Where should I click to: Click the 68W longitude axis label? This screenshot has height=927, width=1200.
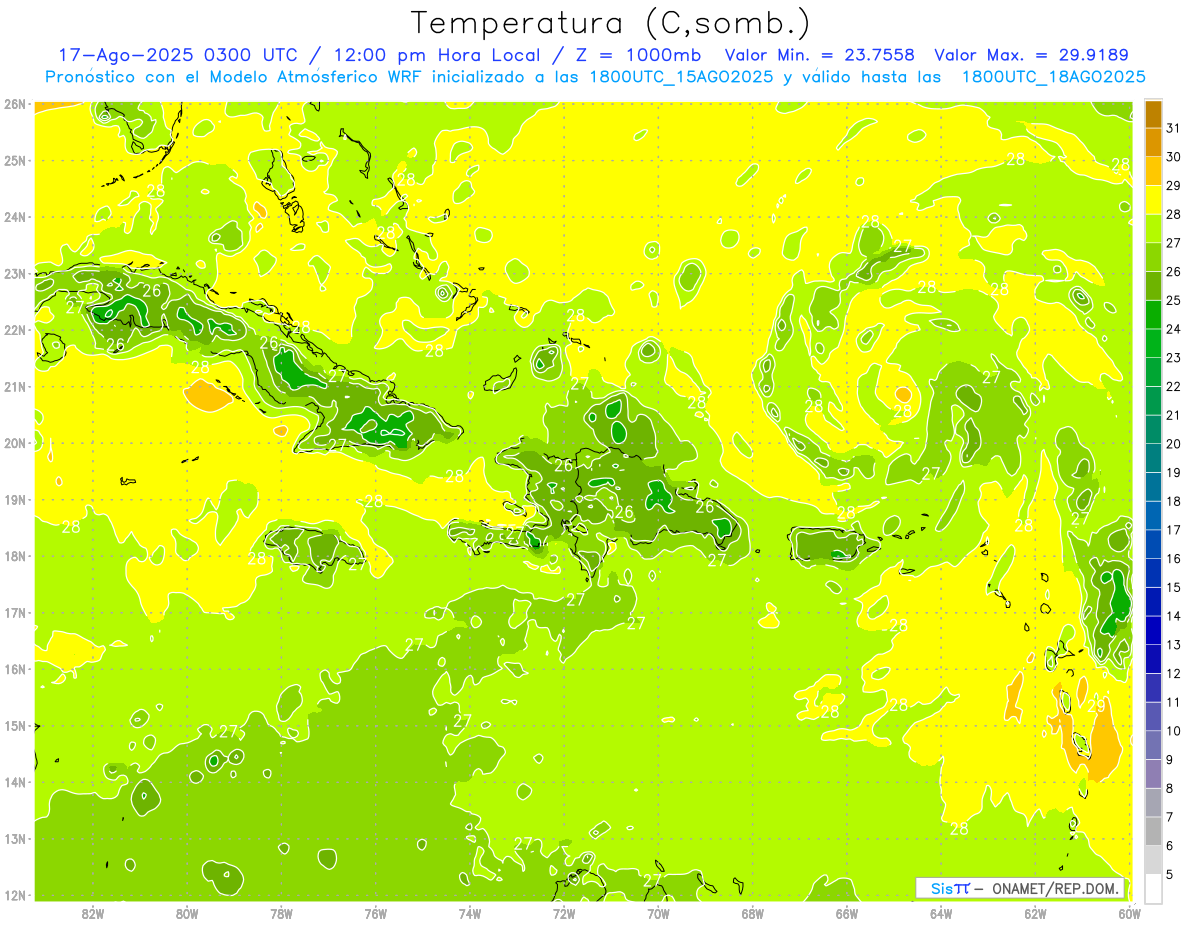(752, 914)
